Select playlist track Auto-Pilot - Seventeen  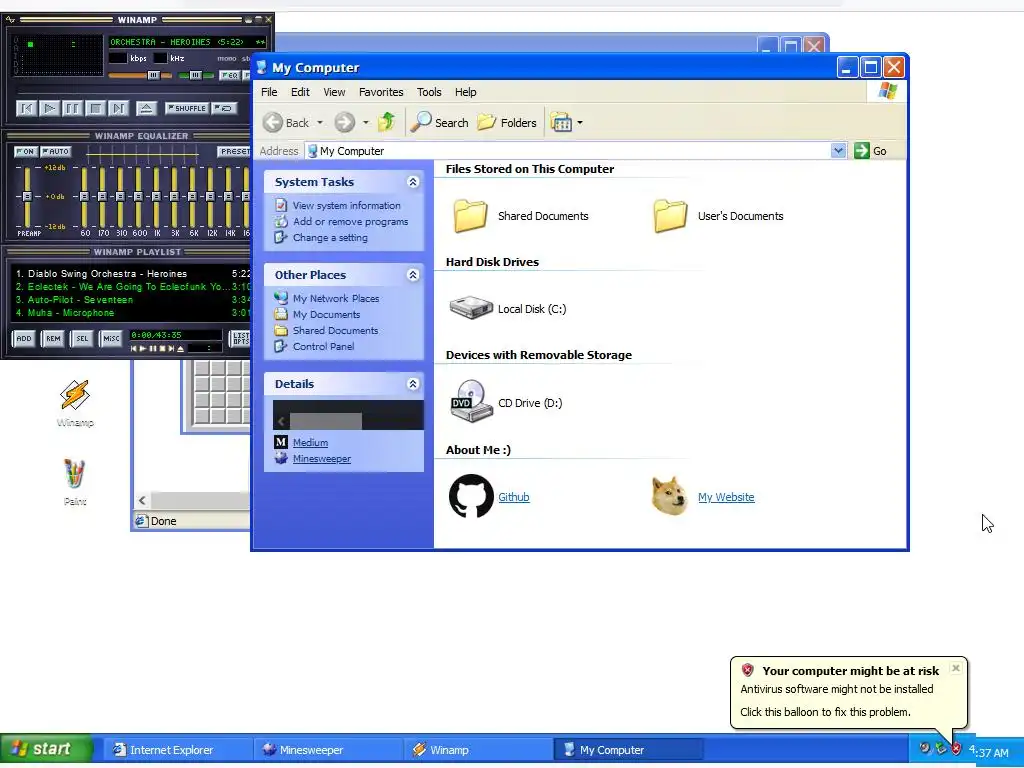click(x=131, y=300)
